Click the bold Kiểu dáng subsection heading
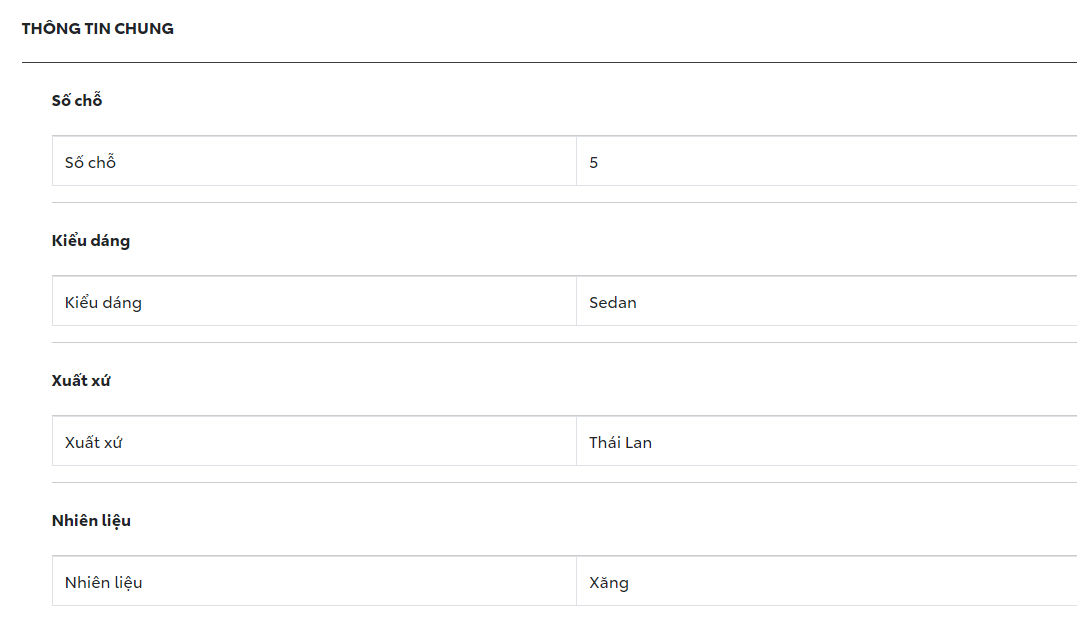 click(91, 240)
